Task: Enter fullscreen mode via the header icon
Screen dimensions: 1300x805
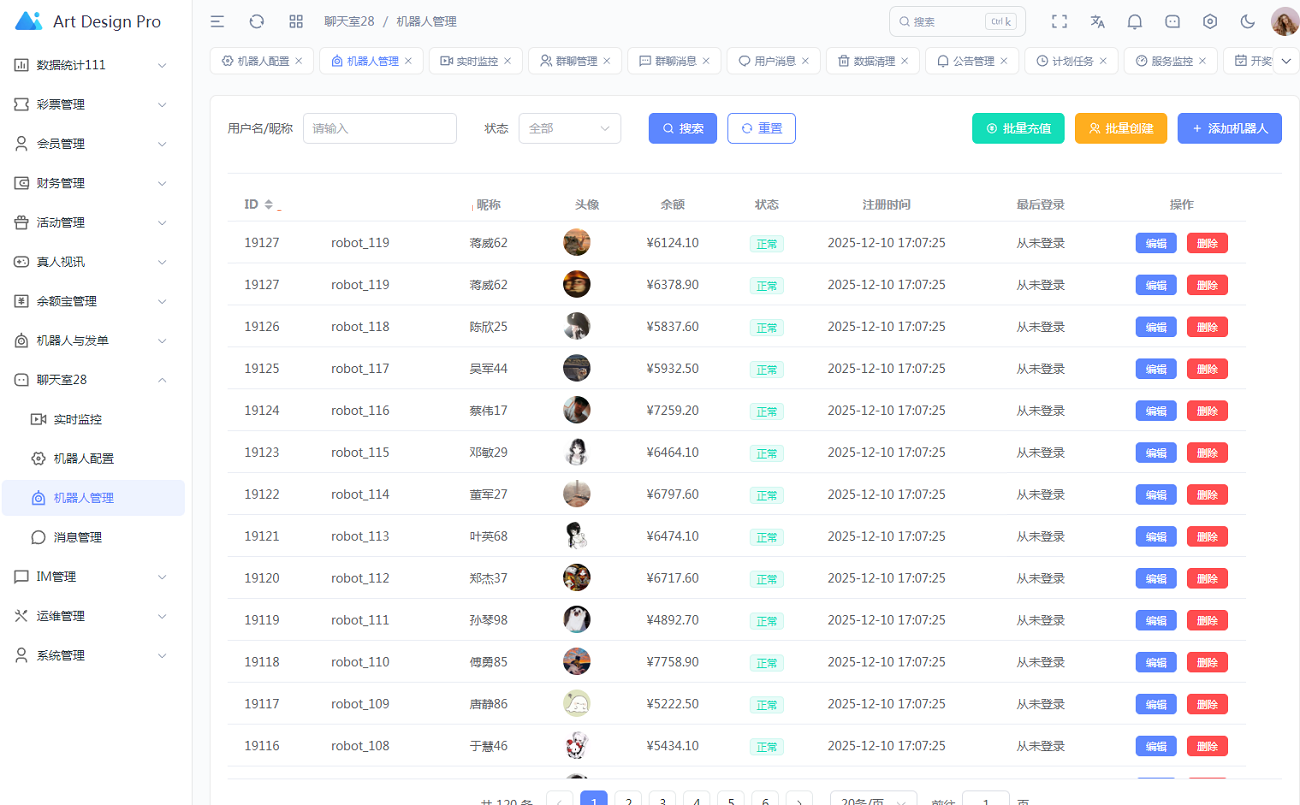Action: [x=1059, y=21]
